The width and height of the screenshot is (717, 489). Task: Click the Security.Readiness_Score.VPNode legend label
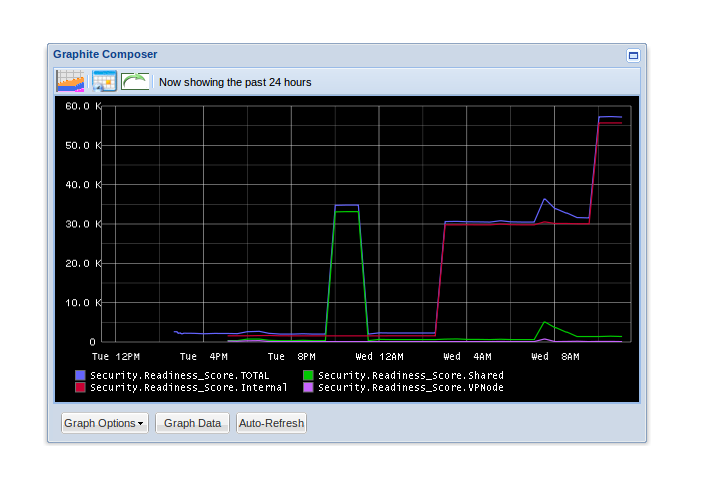click(x=410, y=387)
